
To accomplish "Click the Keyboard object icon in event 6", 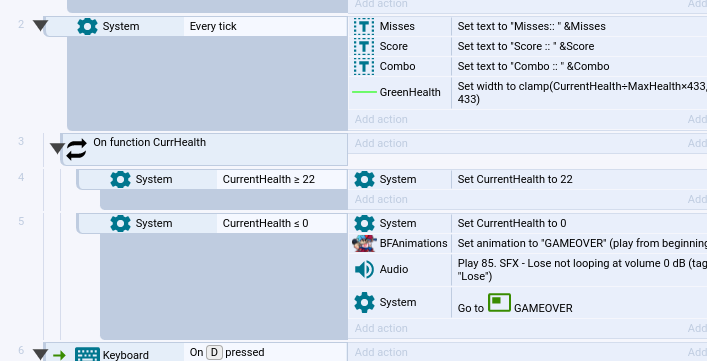I will click(x=87, y=354).
